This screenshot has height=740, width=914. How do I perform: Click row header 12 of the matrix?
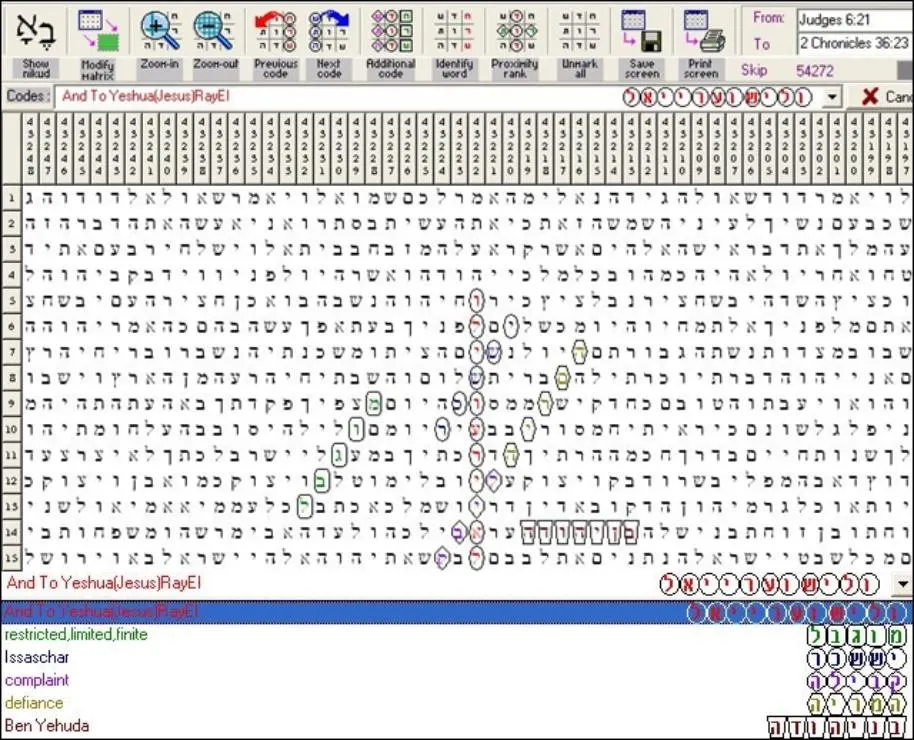click(11, 481)
